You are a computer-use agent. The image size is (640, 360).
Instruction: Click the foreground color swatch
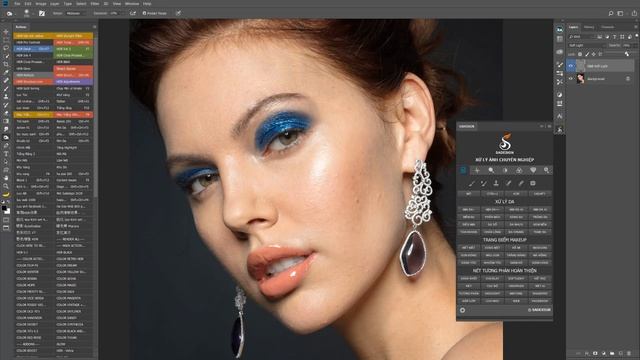(x=4, y=208)
